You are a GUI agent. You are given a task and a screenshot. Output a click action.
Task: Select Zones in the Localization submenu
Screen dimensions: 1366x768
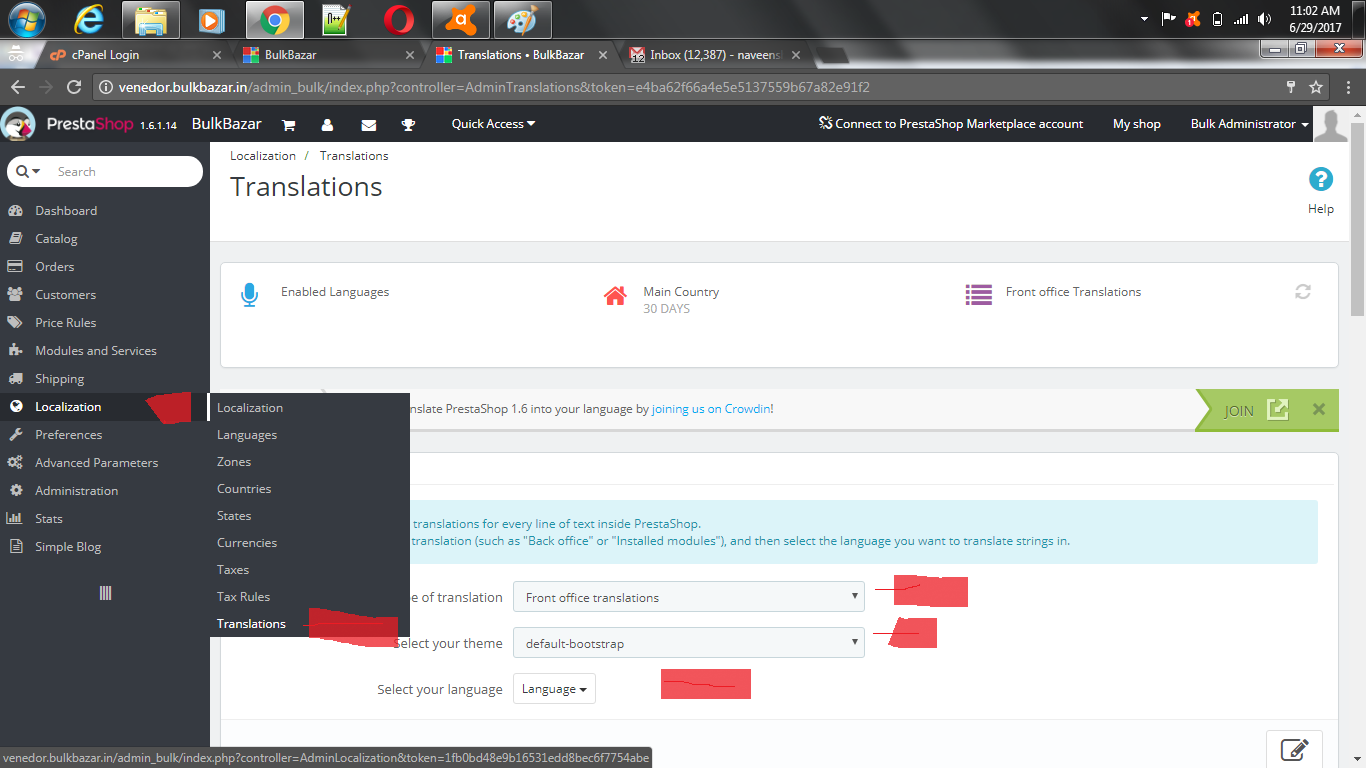point(234,462)
